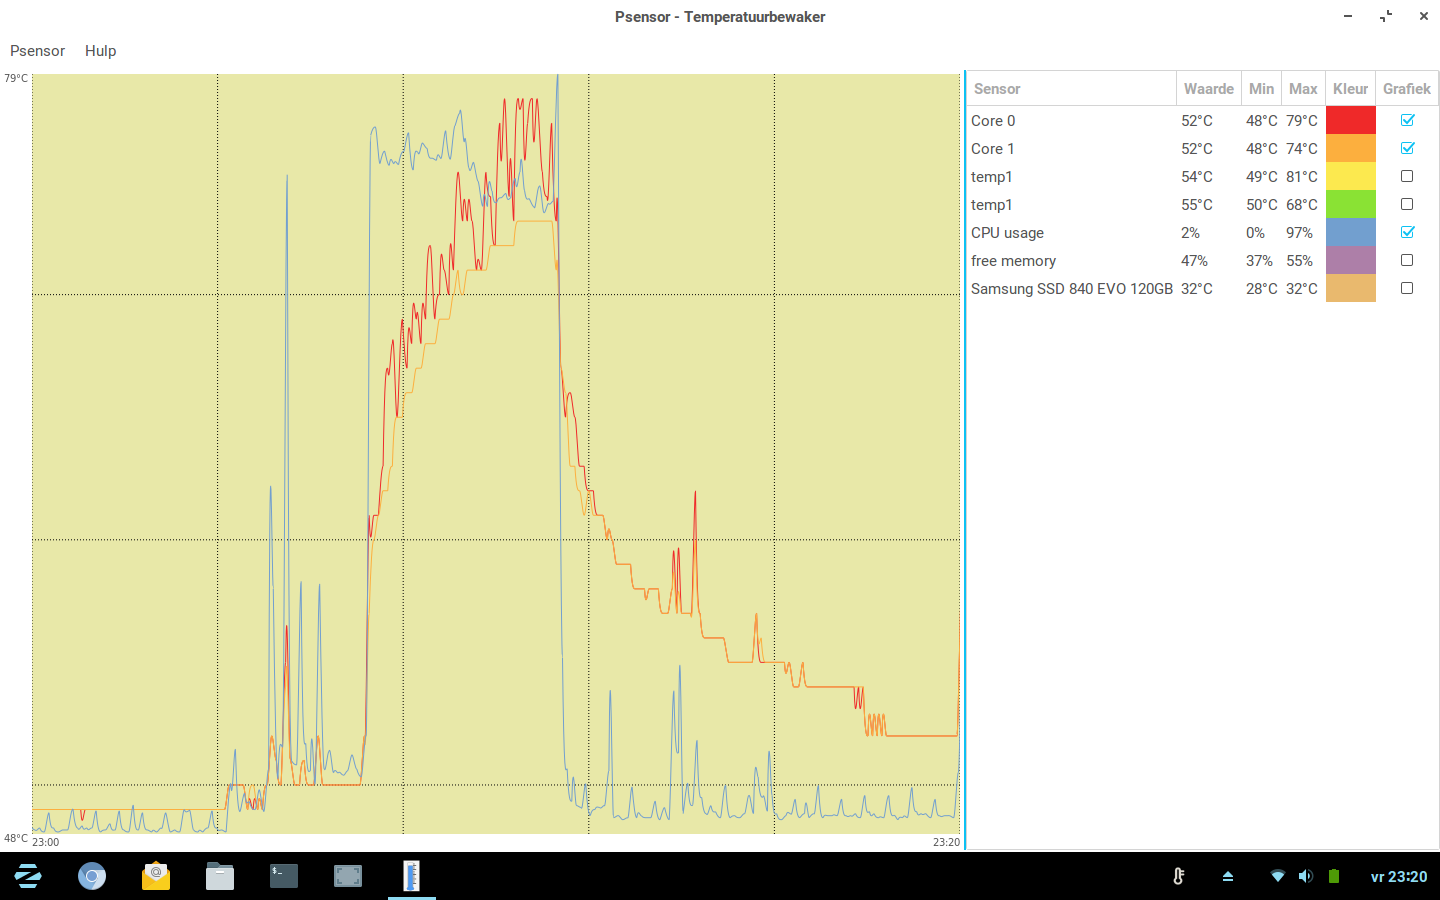Click the temperature indicator tray icon
Image resolution: width=1440 pixels, height=900 pixels.
tap(1179, 876)
